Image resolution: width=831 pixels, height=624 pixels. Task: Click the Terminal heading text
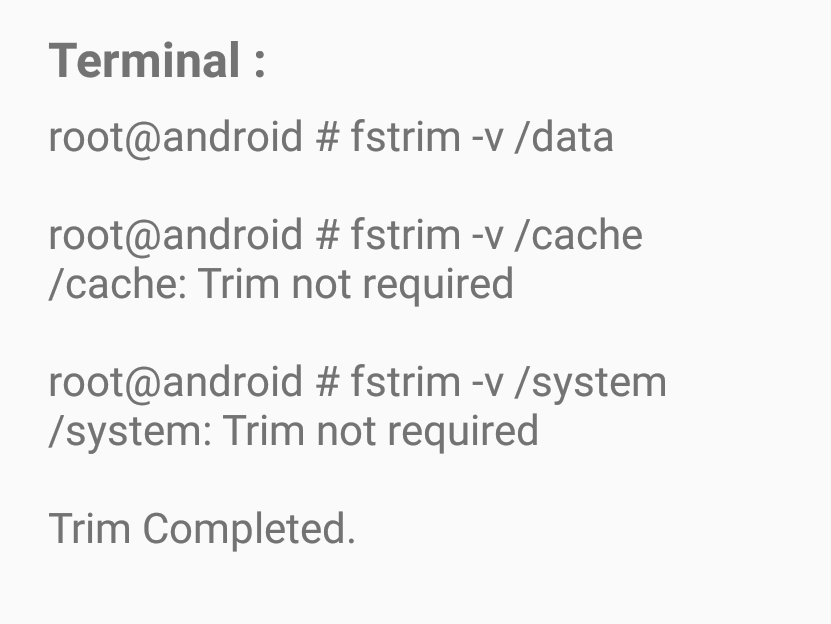[157, 60]
